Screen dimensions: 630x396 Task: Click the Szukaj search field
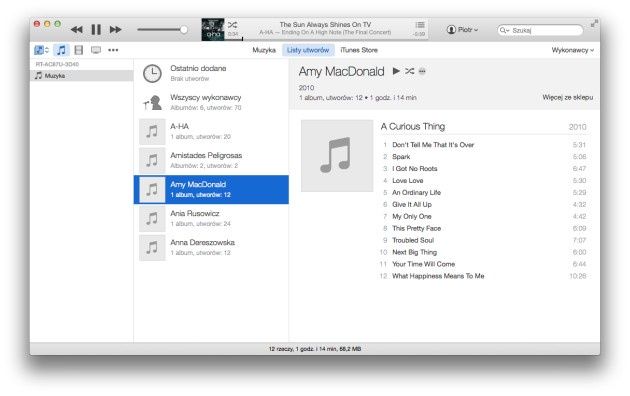540,30
